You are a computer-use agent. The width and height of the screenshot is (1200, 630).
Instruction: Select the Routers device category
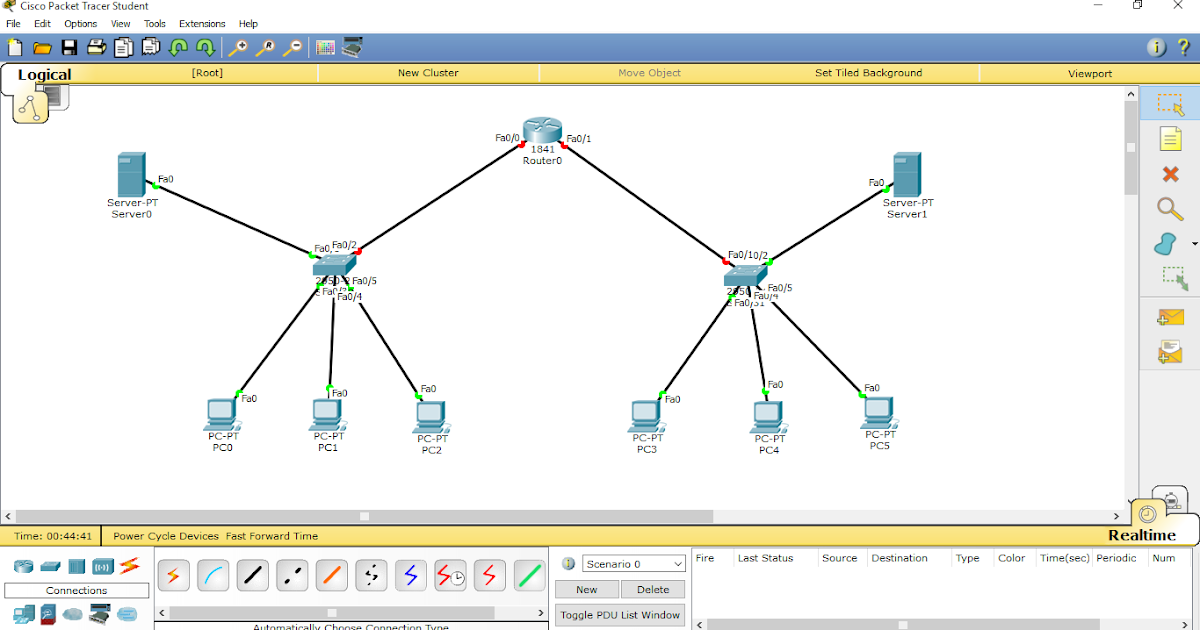[x=23, y=566]
